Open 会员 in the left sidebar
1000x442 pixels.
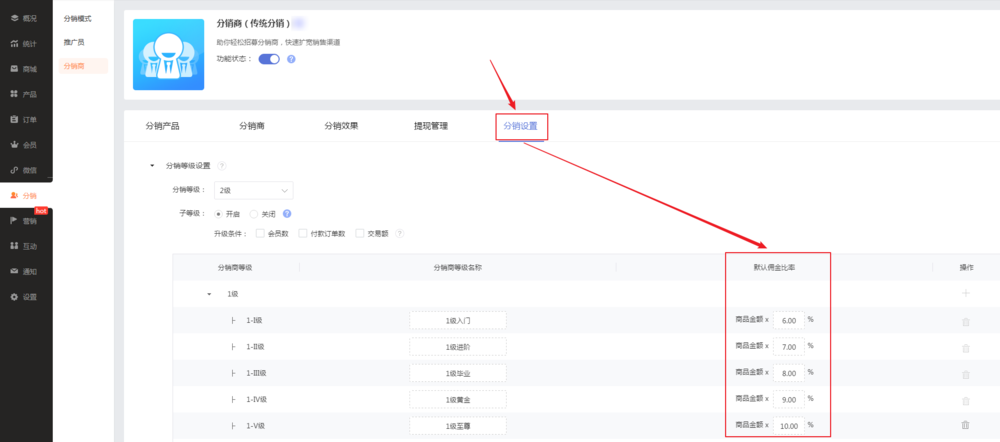click(24, 145)
